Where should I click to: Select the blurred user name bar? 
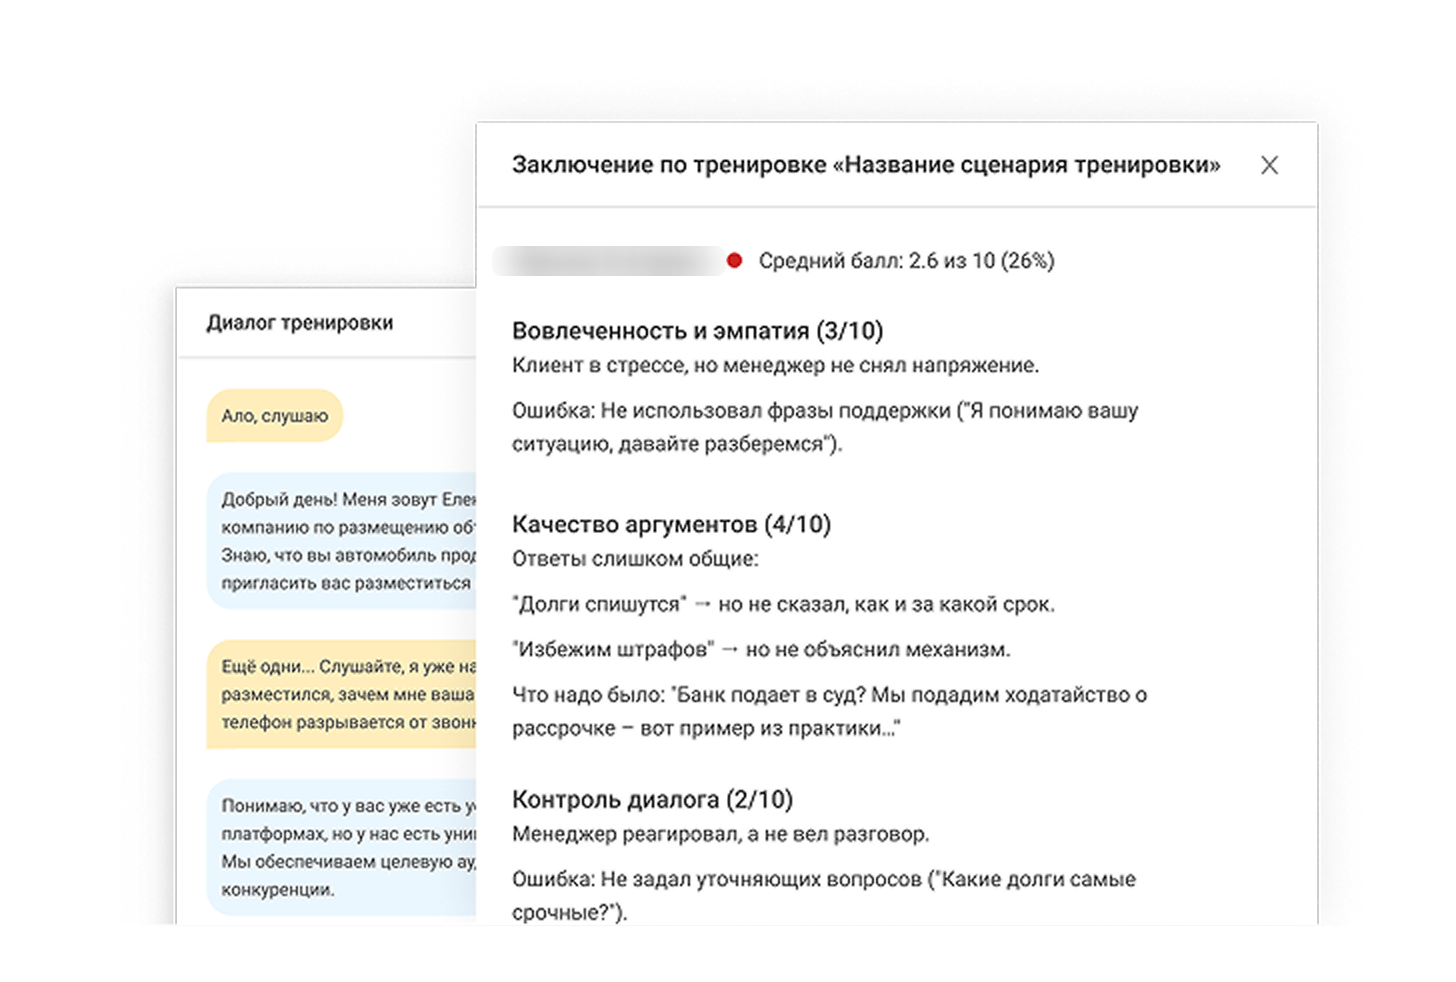[607, 261]
